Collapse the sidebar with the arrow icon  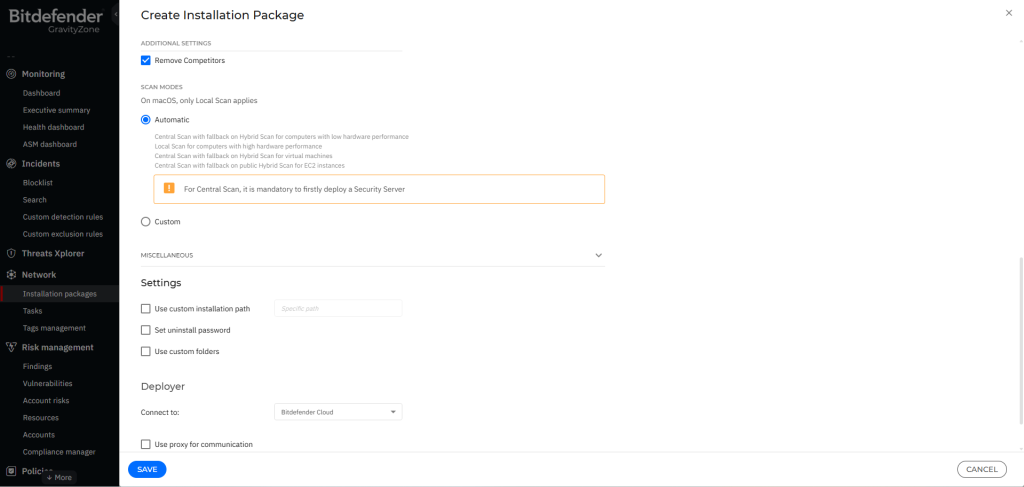pos(115,15)
